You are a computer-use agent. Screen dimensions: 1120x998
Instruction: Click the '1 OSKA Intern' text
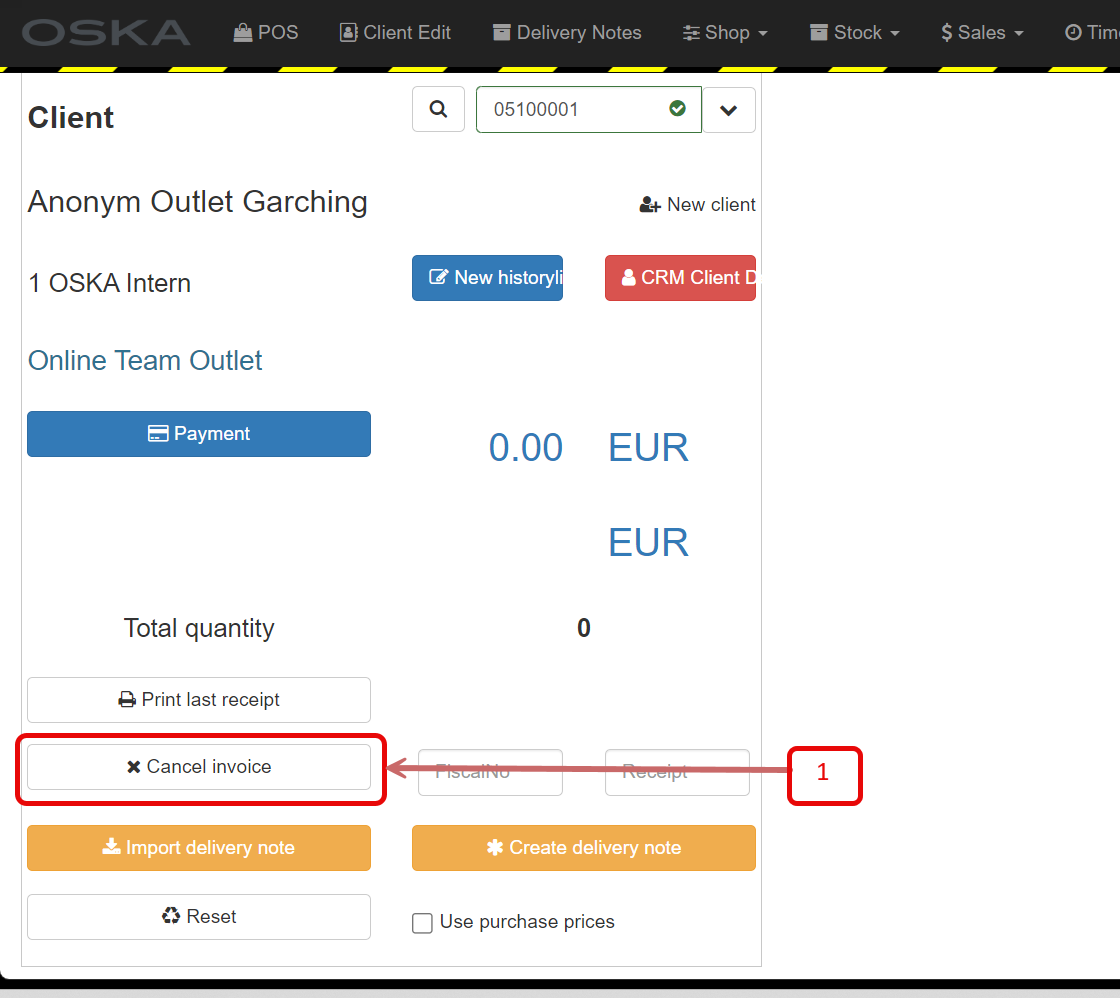[x=109, y=284]
